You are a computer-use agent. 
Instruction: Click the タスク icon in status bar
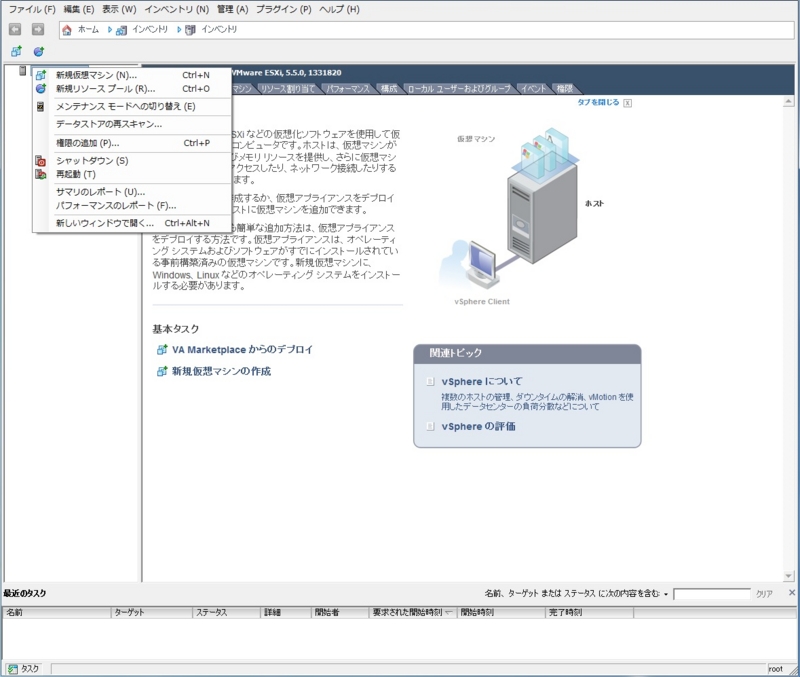coord(12,669)
